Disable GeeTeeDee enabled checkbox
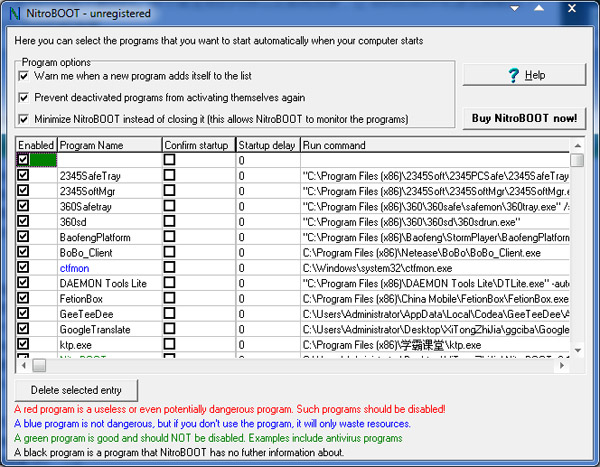Image resolution: width=600 pixels, height=467 pixels. pos(23,313)
